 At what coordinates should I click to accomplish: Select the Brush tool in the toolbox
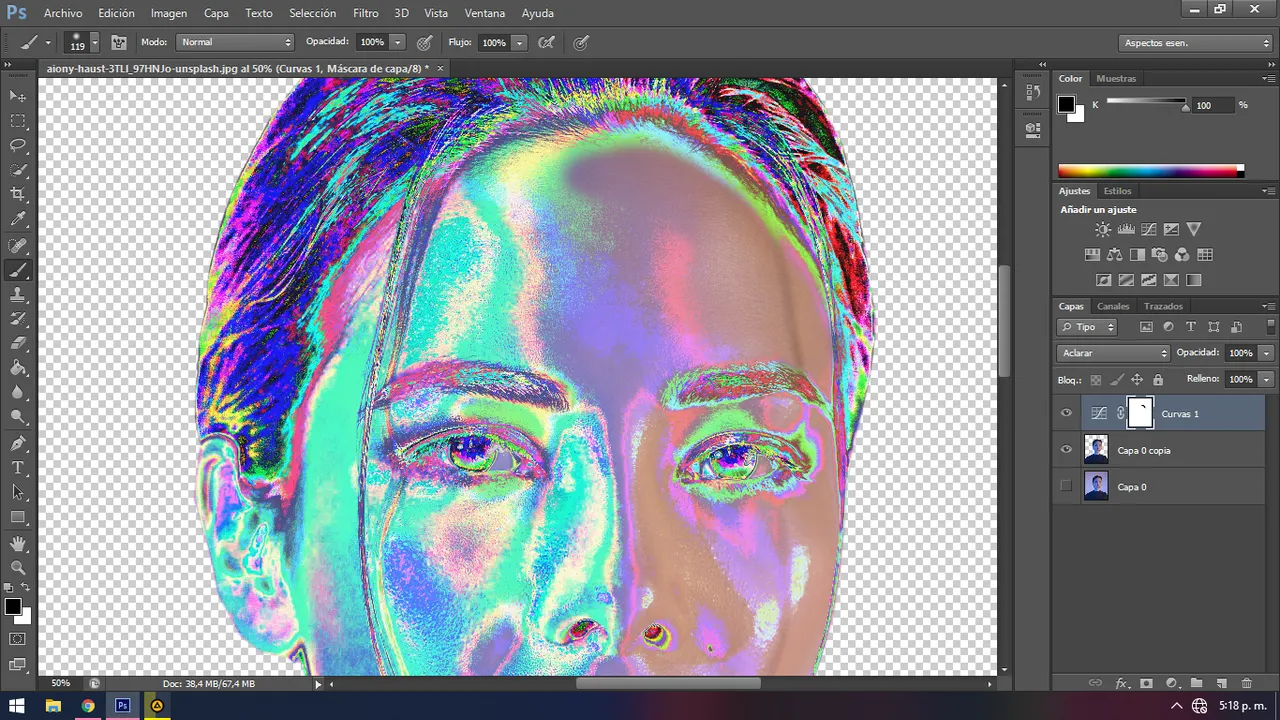(x=18, y=271)
